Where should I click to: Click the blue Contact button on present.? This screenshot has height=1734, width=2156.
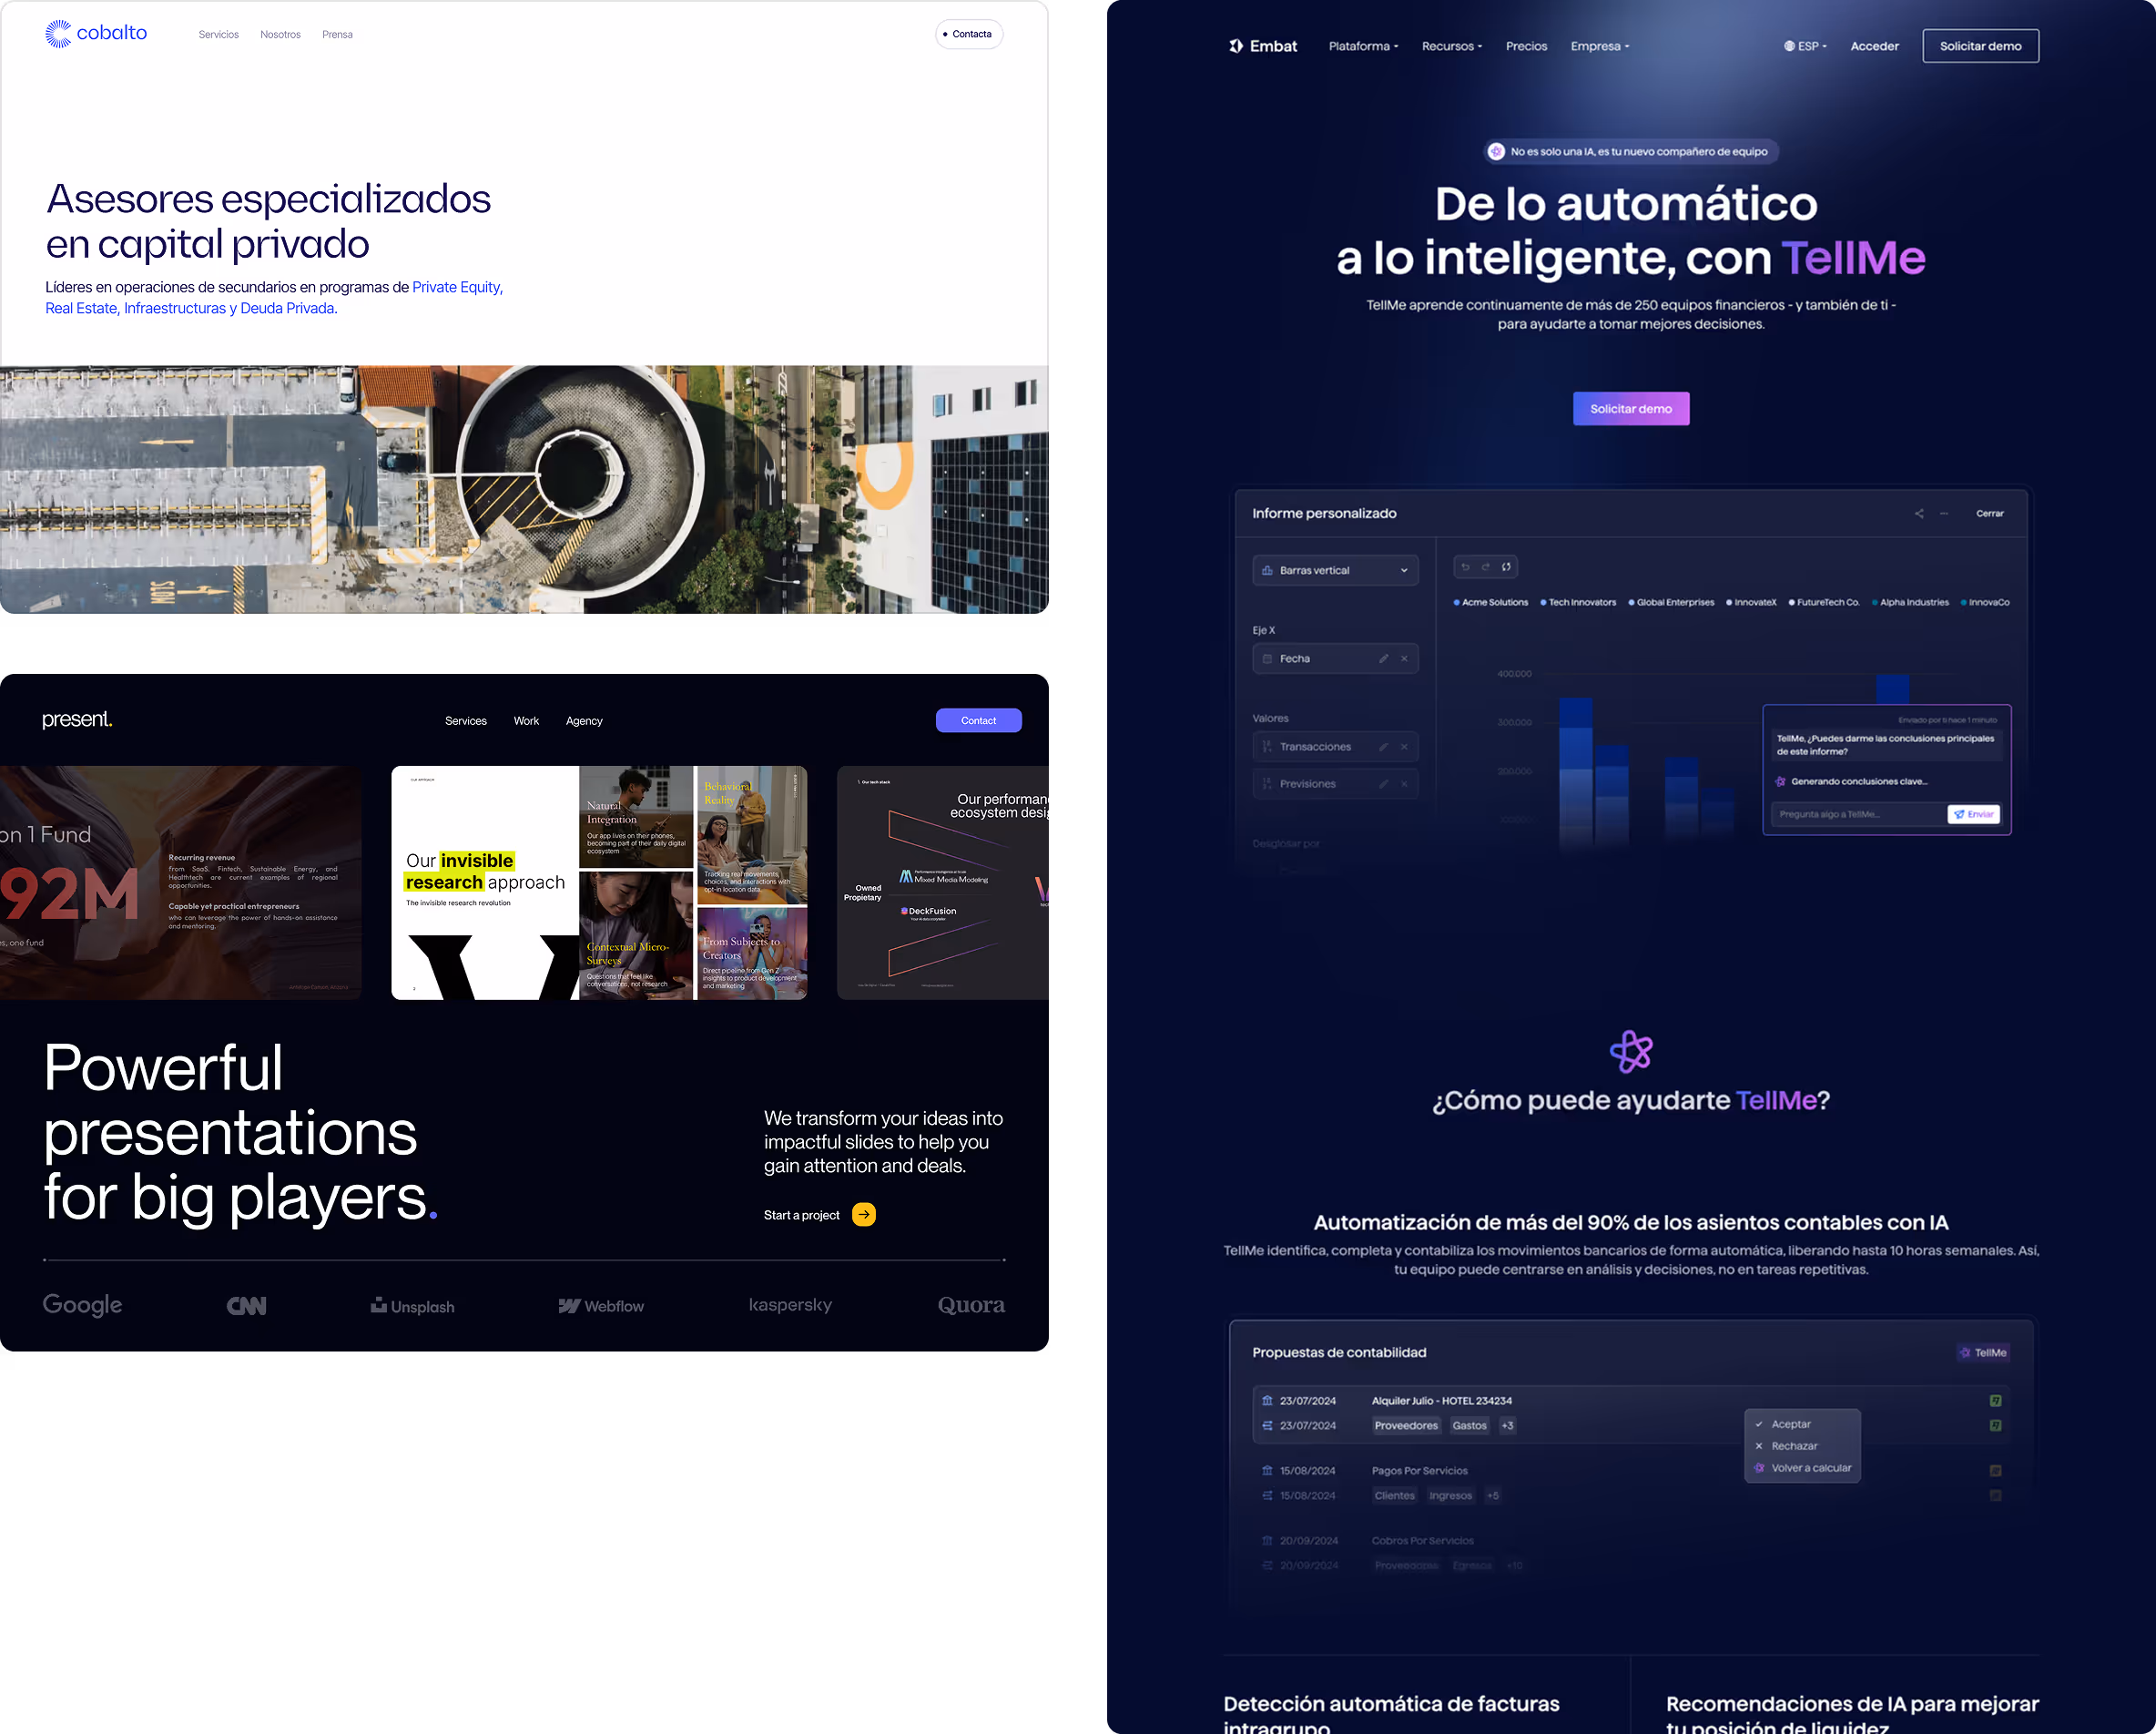click(x=978, y=721)
